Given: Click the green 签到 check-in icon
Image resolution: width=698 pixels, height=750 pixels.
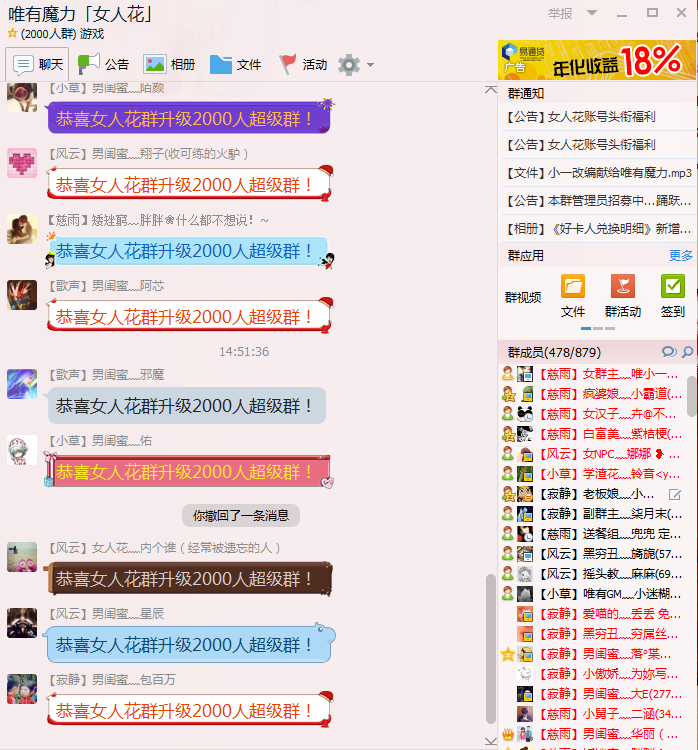Looking at the screenshot, I should click(673, 287).
